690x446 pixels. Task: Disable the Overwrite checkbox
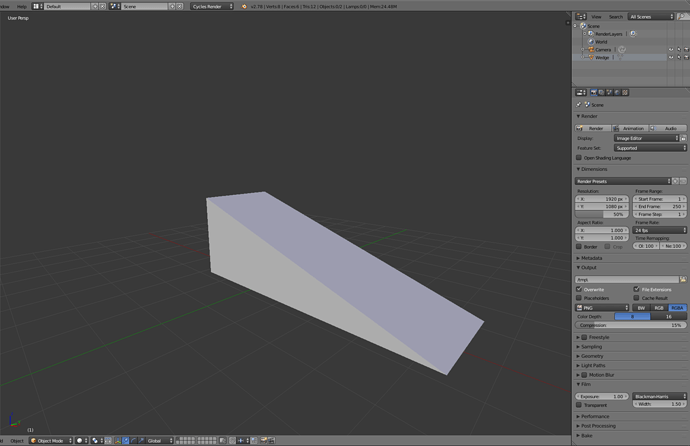[x=579, y=289]
